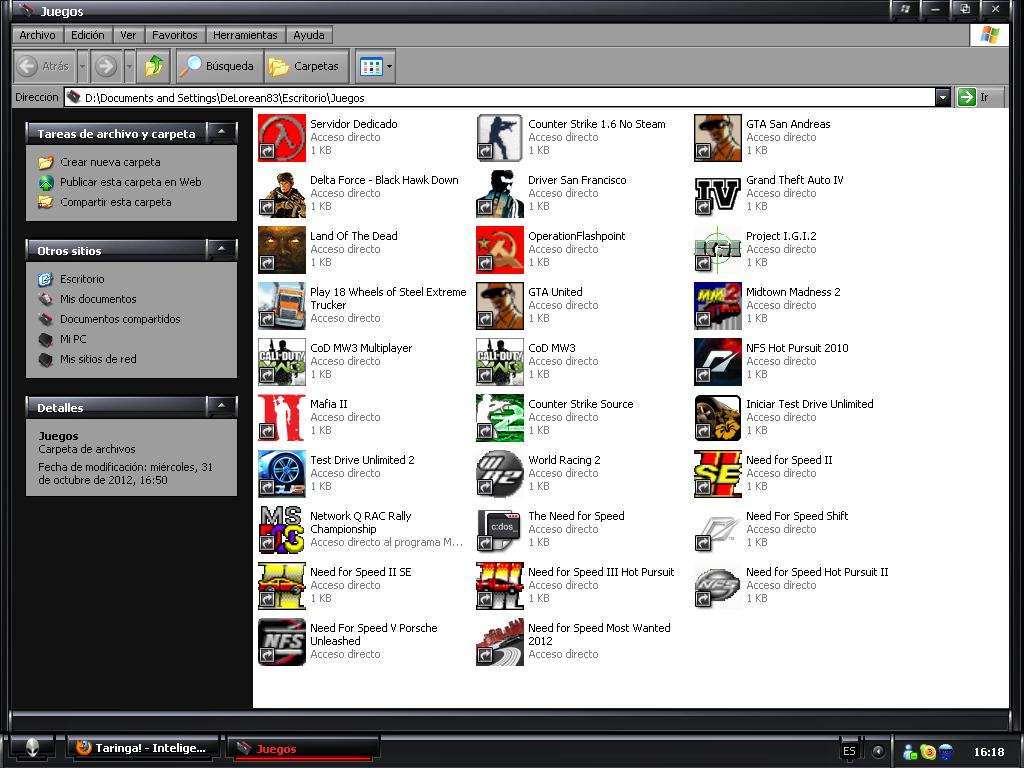The width and height of the screenshot is (1024, 768).
Task: Select the Mafia II shortcut icon
Action: pos(281,418)
